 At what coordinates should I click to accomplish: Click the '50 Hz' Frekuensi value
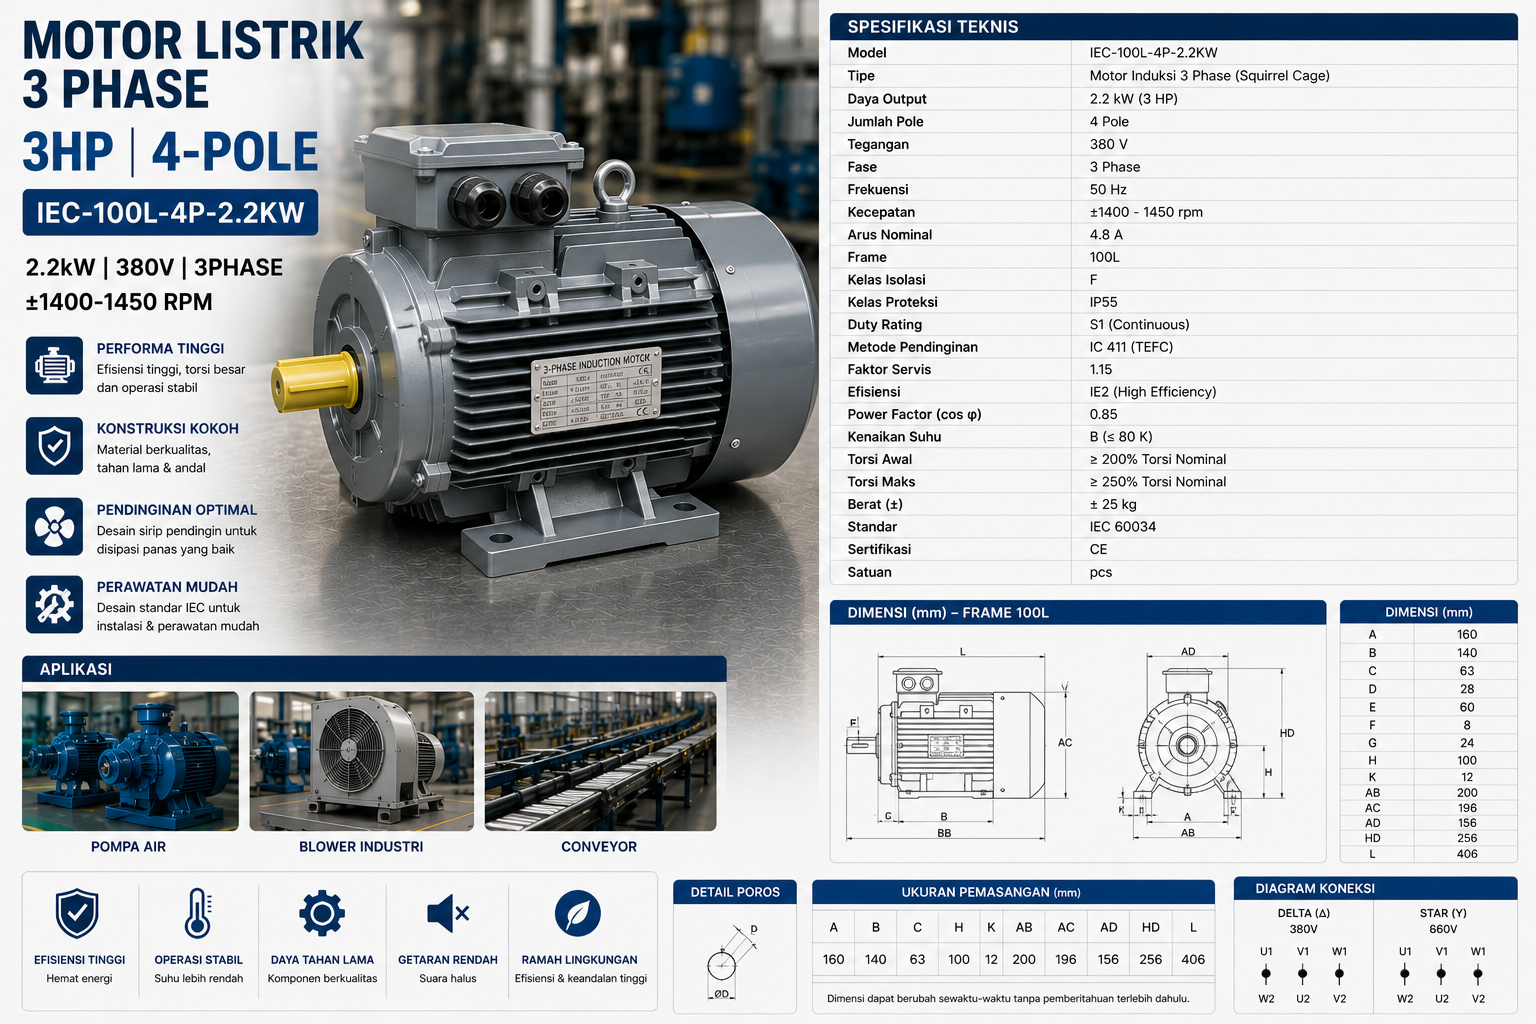point(1108,189)
